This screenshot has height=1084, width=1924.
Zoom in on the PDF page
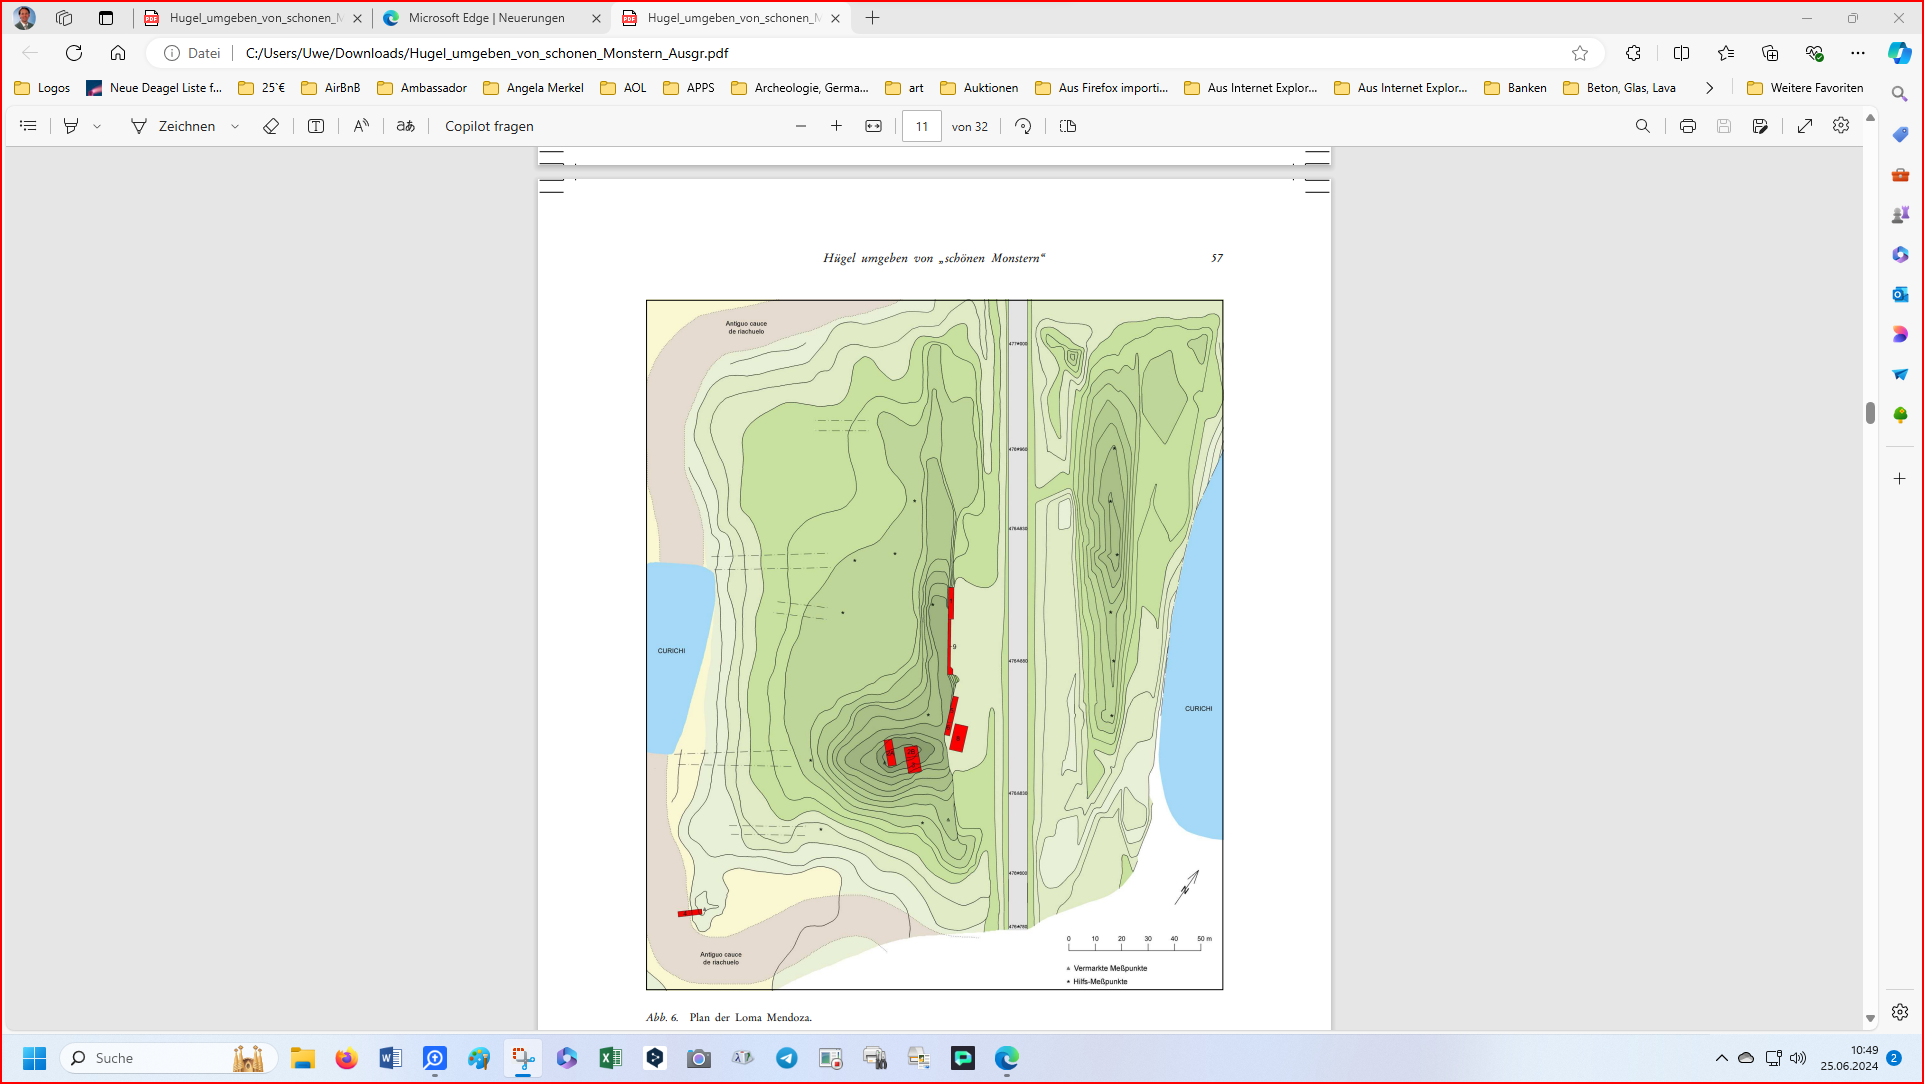click(x=837, y=126)
